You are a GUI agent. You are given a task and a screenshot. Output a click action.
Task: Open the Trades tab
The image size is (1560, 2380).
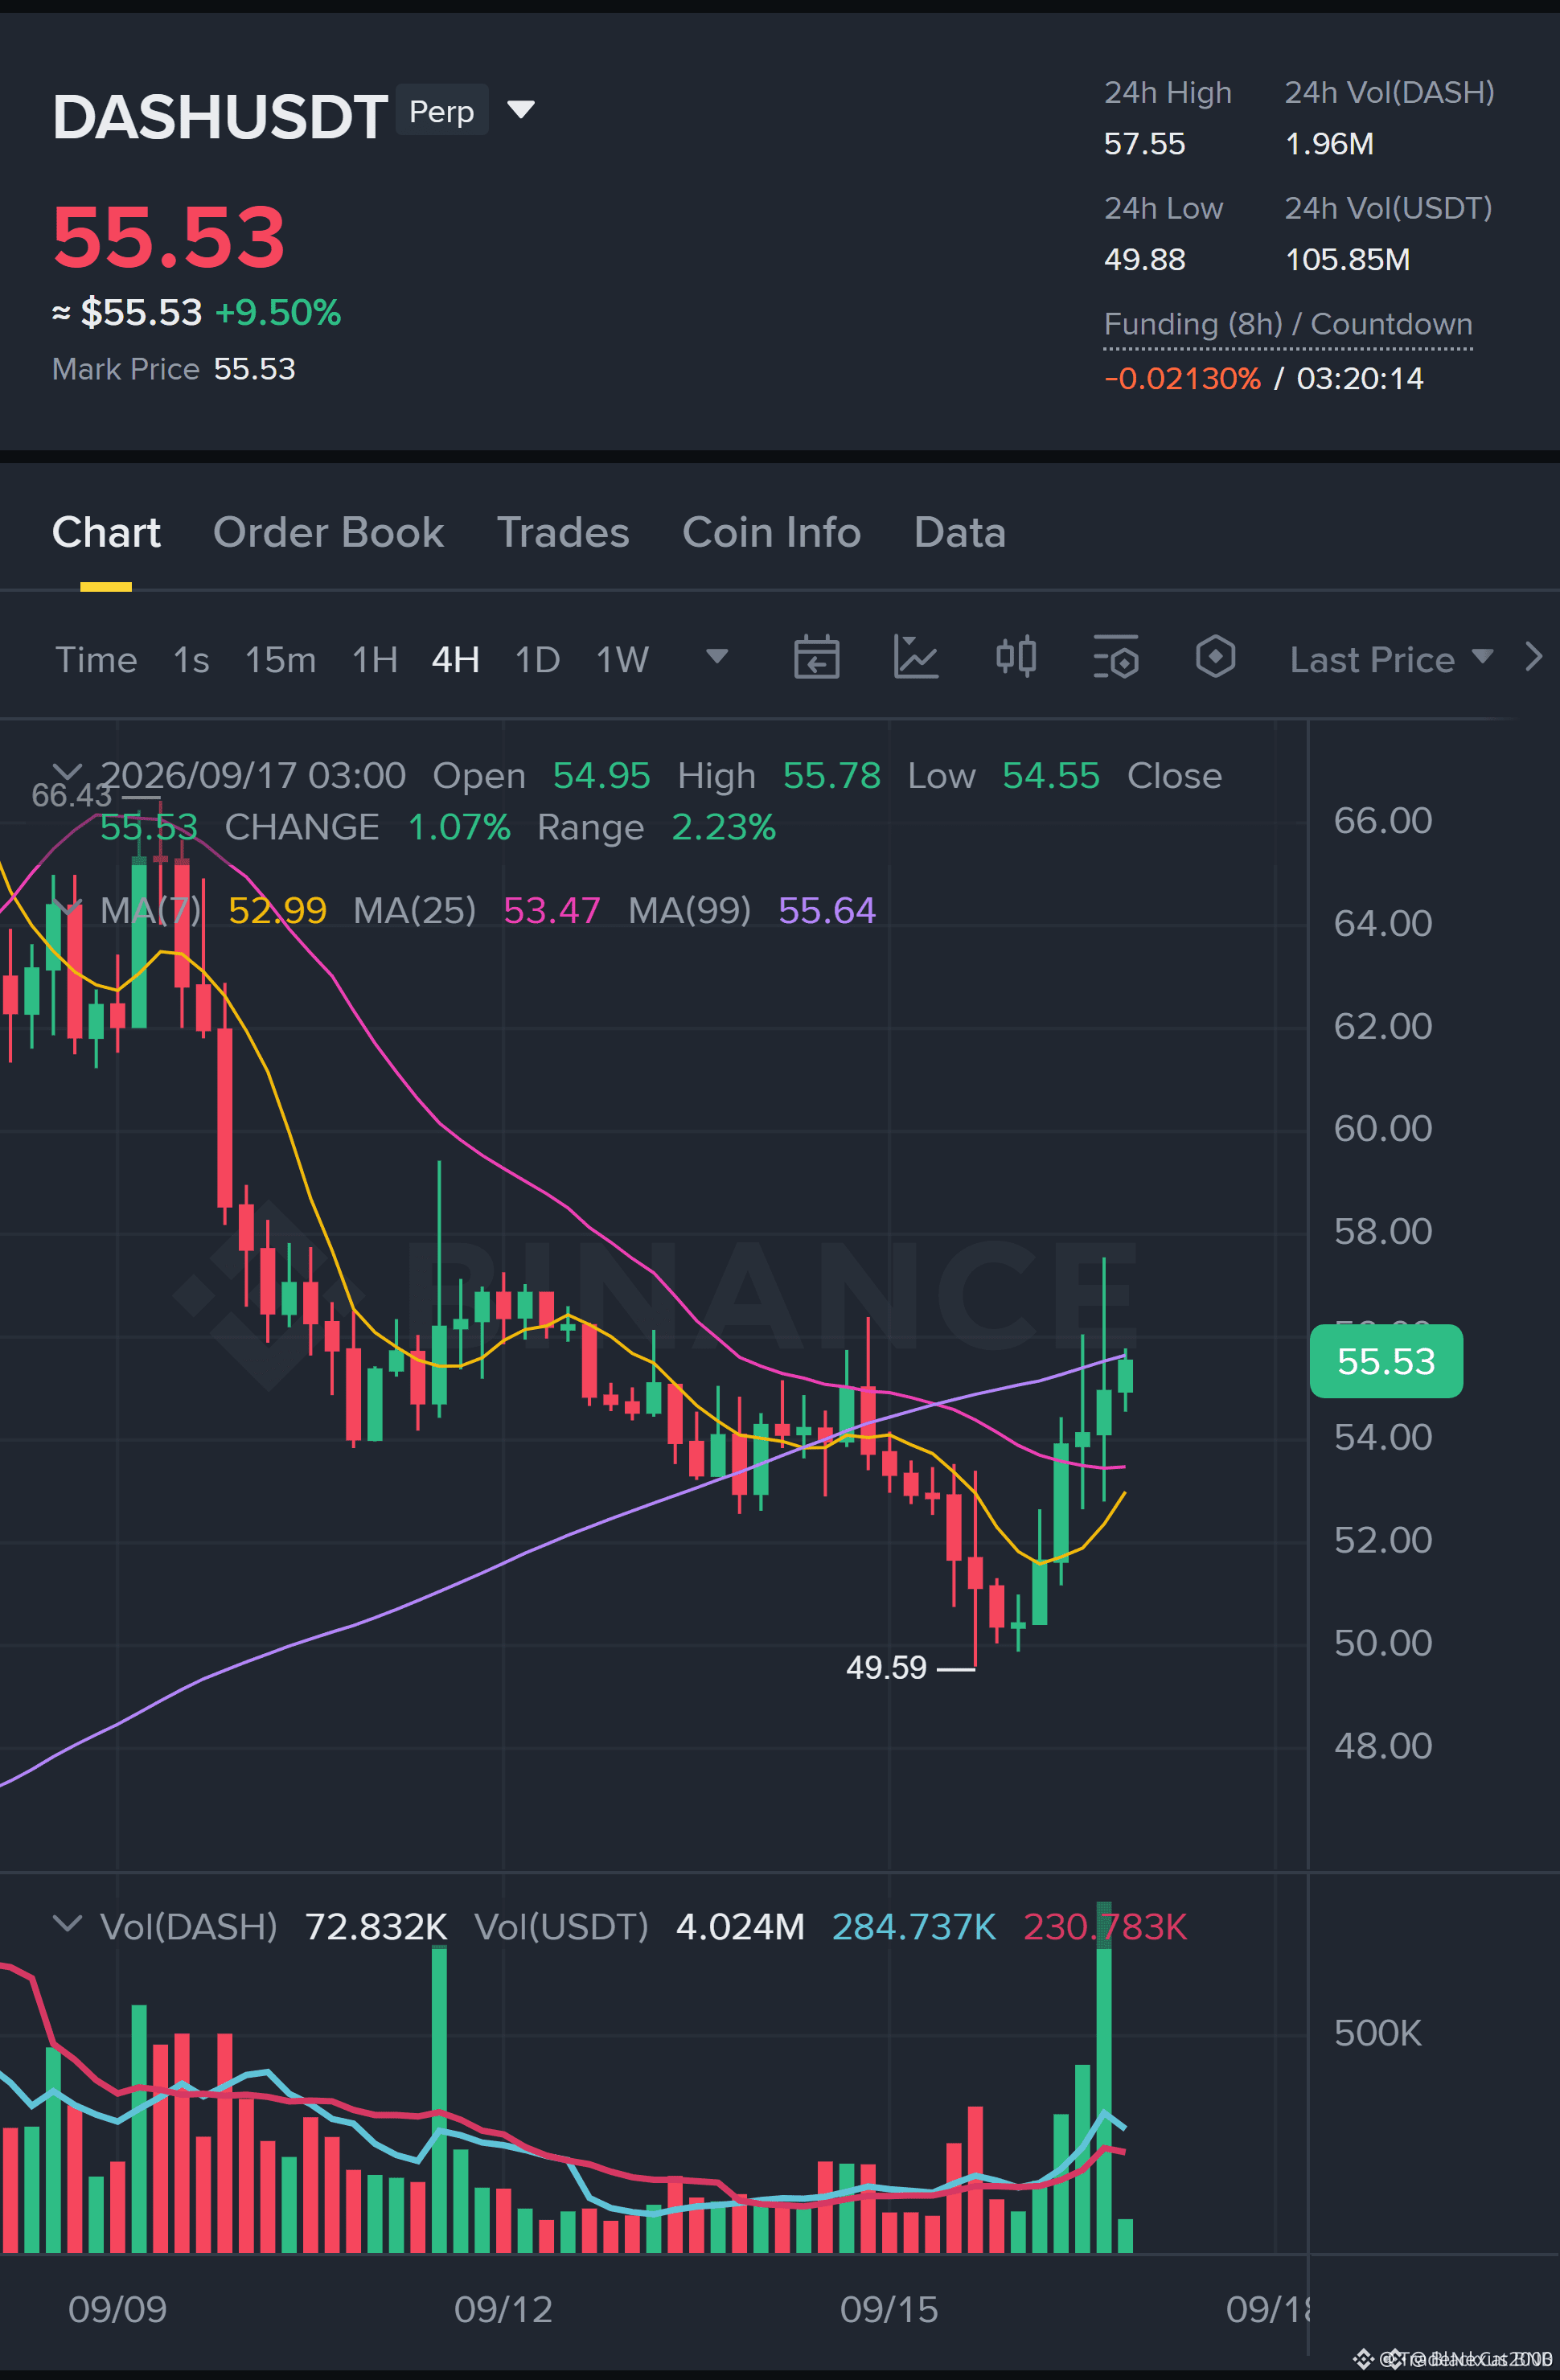563,532
